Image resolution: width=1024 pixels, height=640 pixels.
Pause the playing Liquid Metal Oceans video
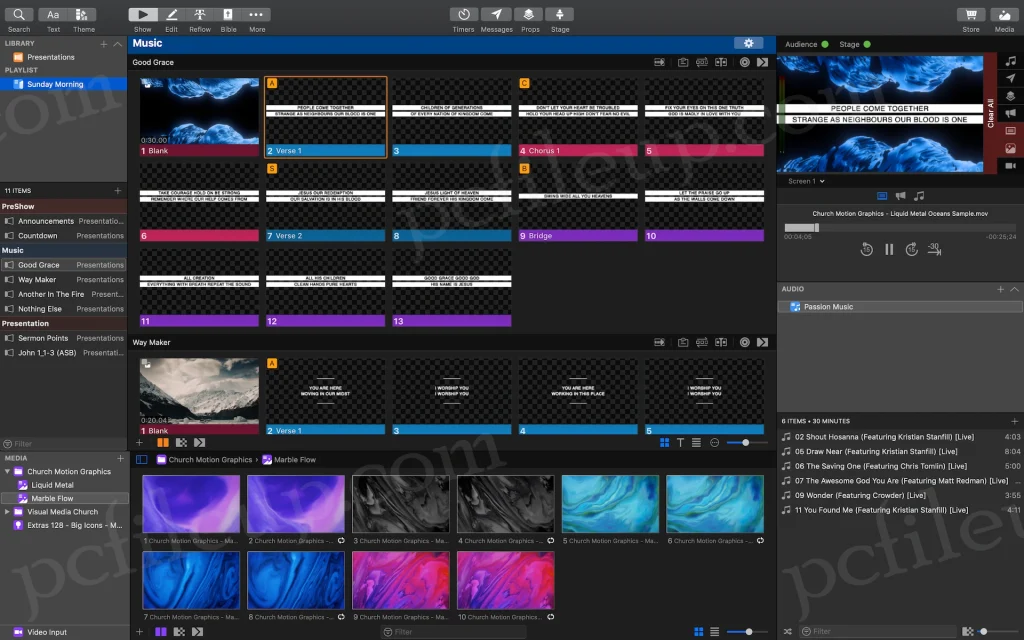coord(889,249)
